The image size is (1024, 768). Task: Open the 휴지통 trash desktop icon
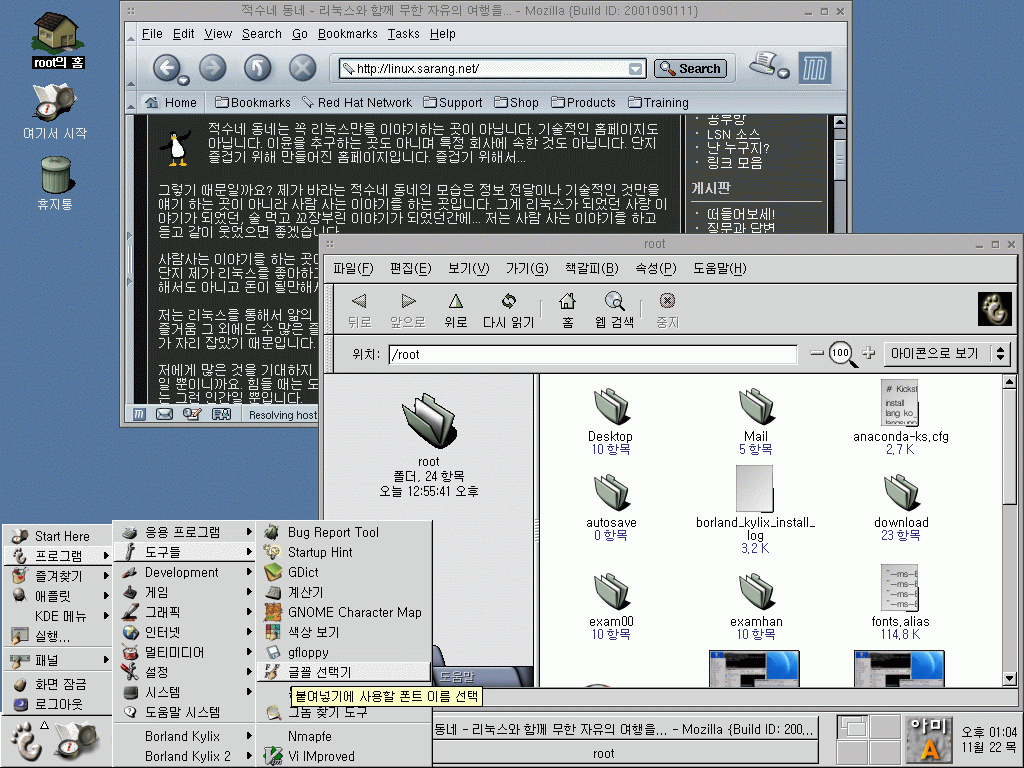point(56,183)
